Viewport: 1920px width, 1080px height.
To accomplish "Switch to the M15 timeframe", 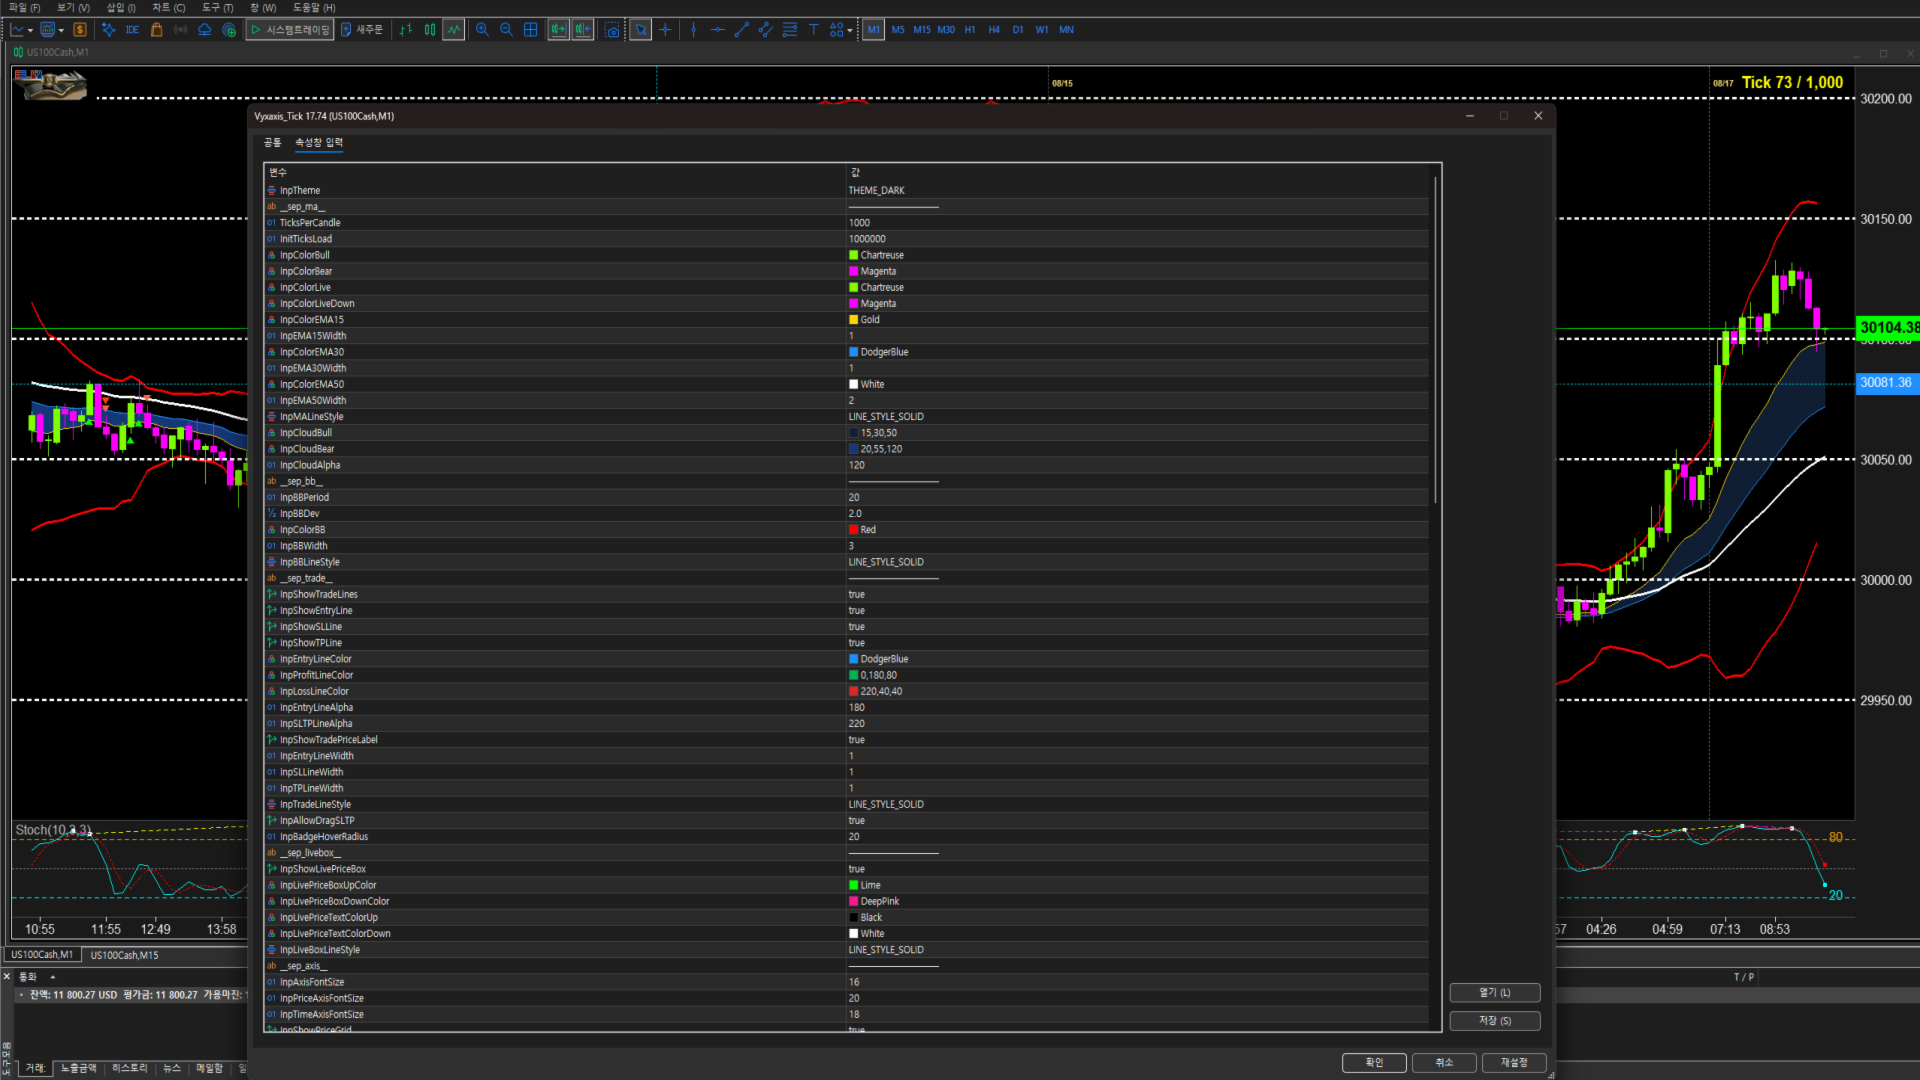I will coord(921,30).
